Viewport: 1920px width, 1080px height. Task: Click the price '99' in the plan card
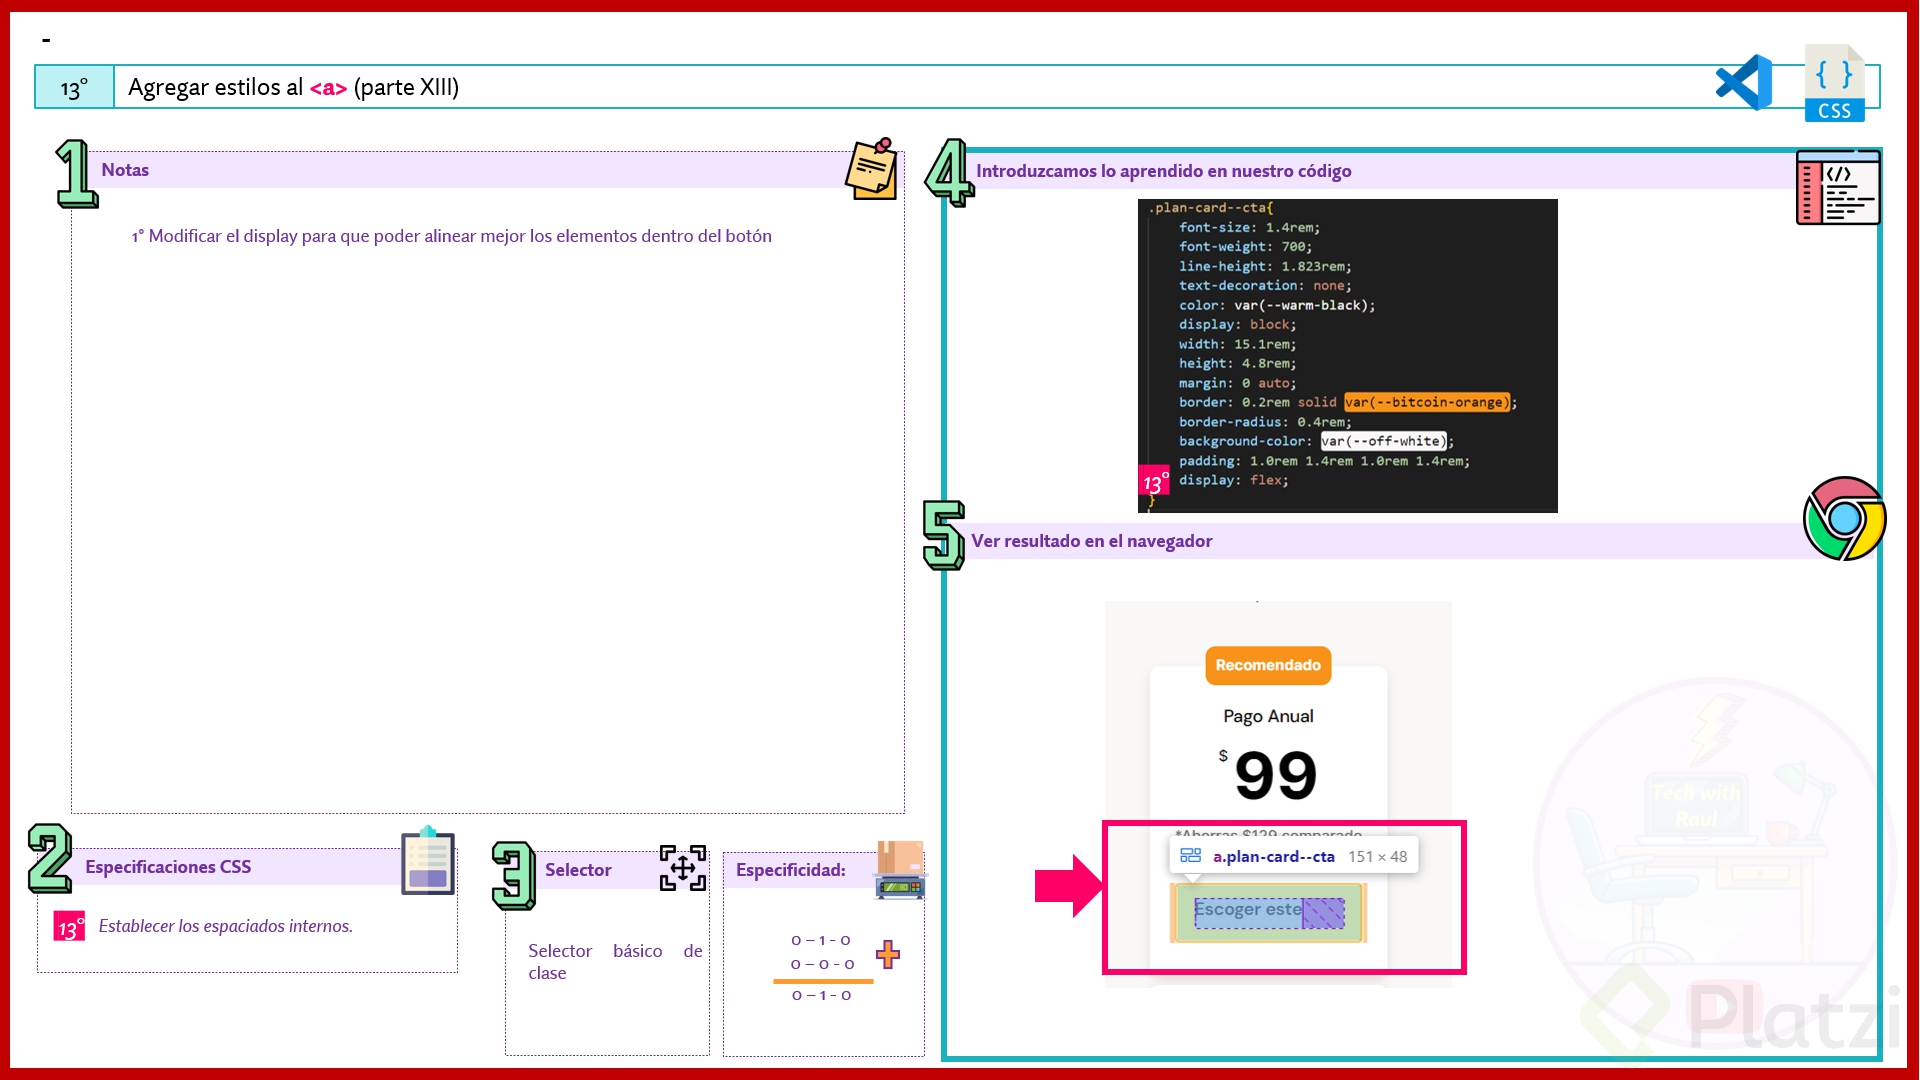click(x=1275, y=775)
